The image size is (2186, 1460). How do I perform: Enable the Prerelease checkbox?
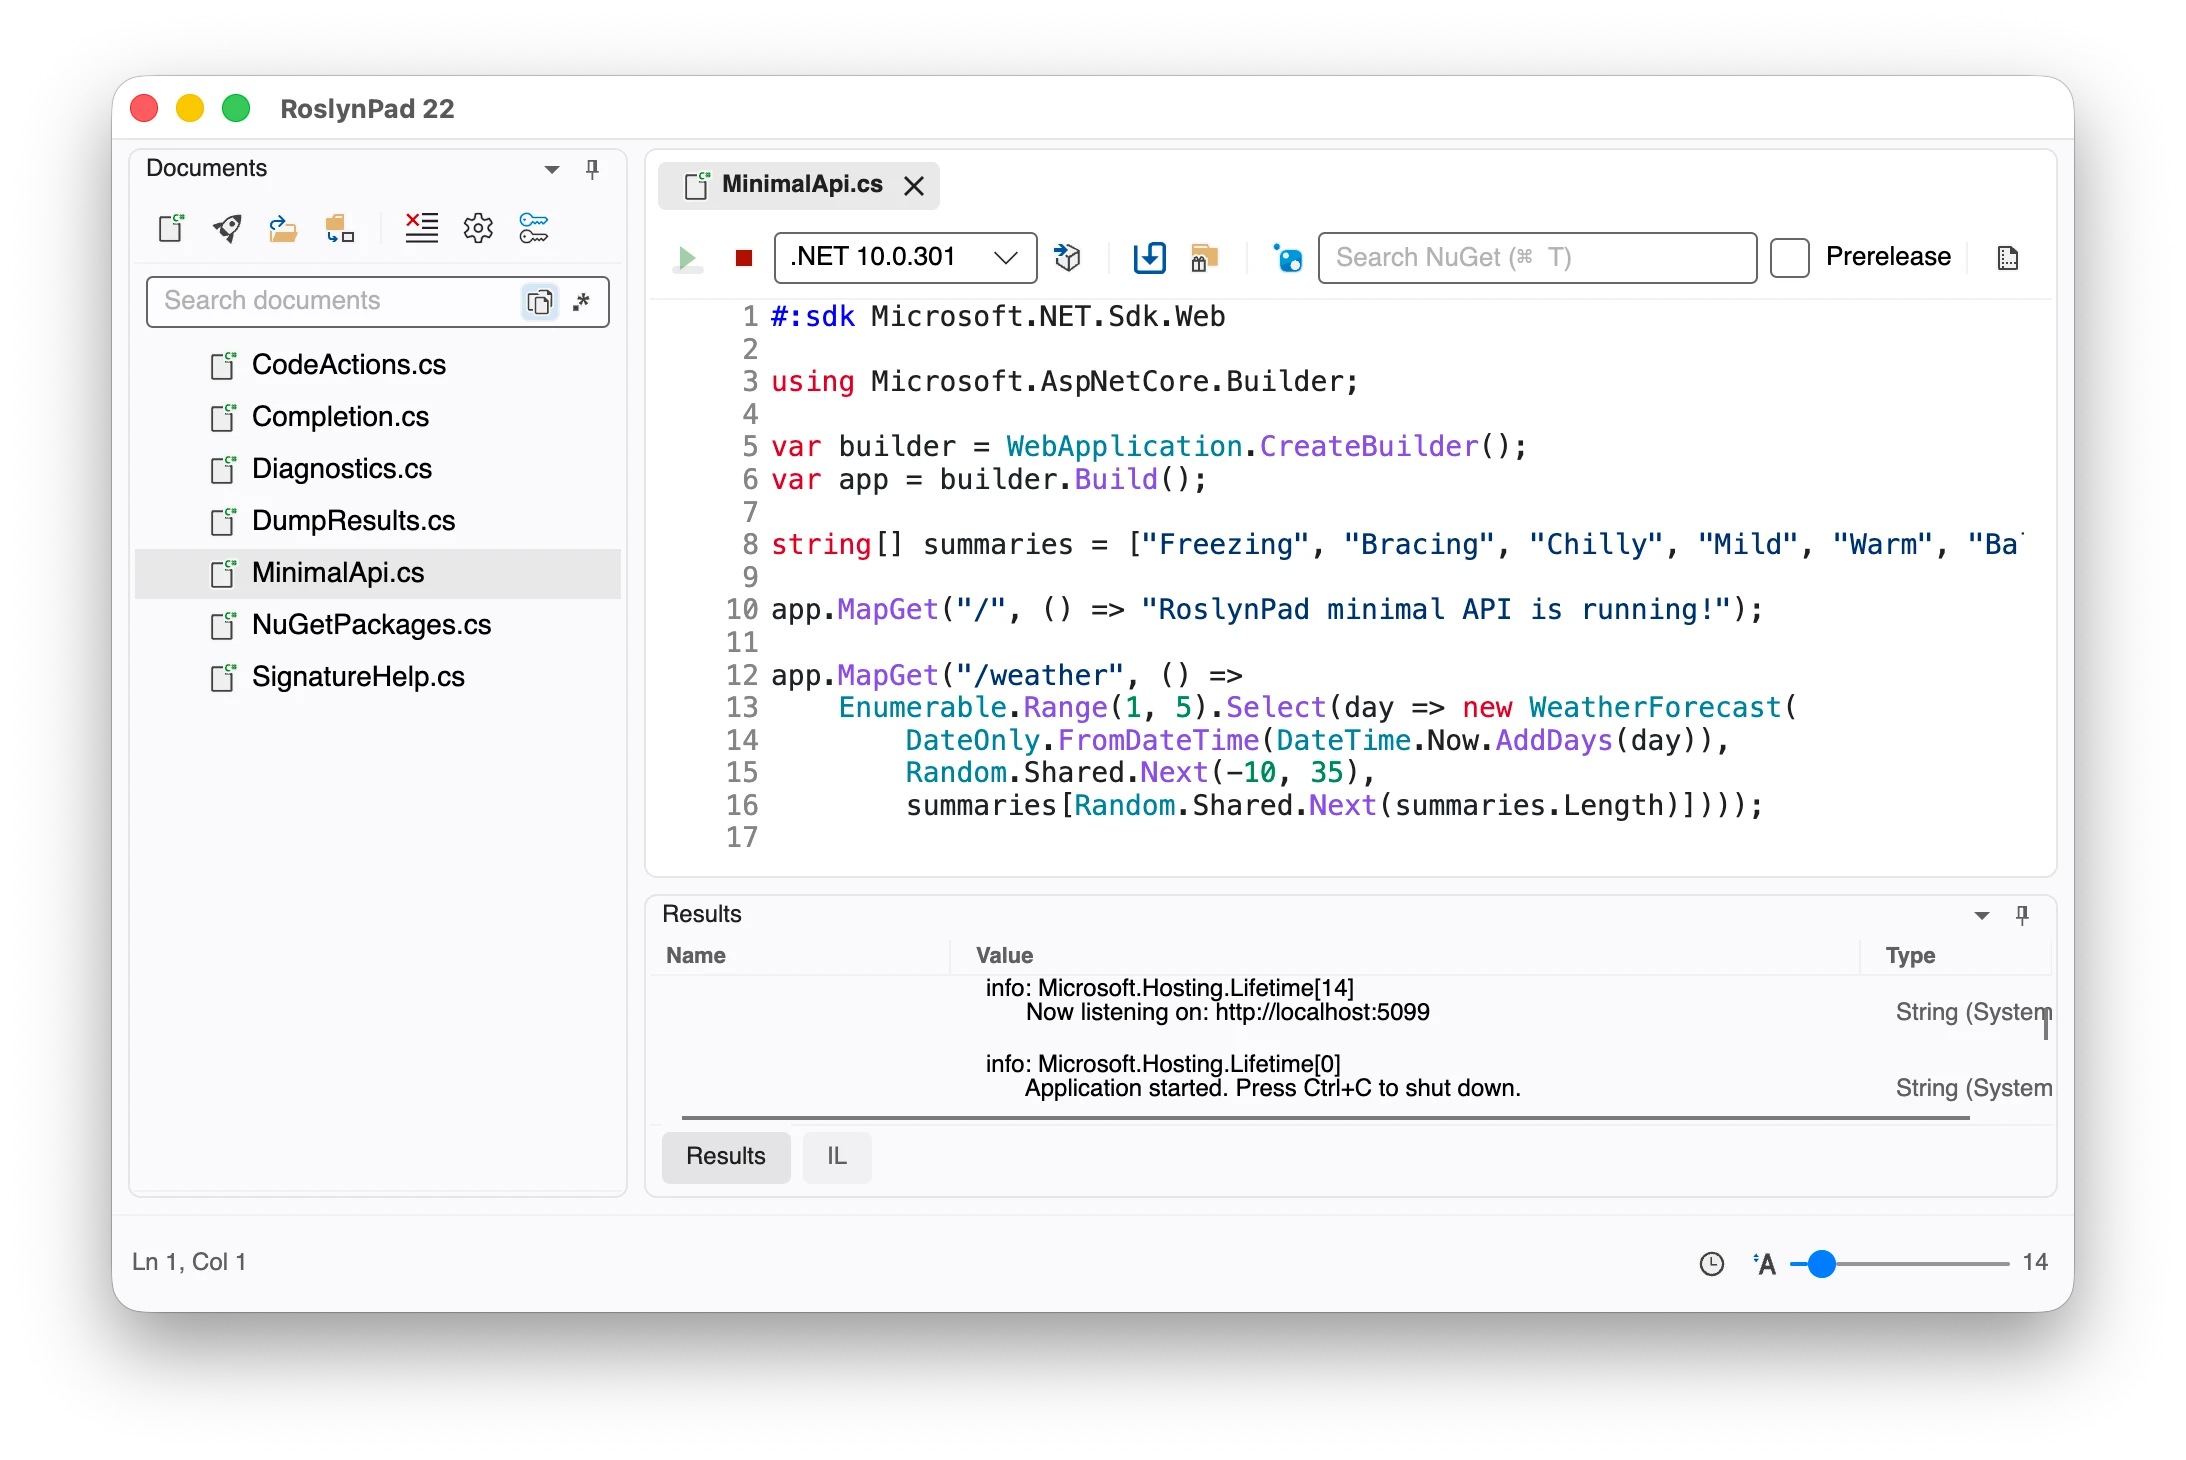[1790, 258]
